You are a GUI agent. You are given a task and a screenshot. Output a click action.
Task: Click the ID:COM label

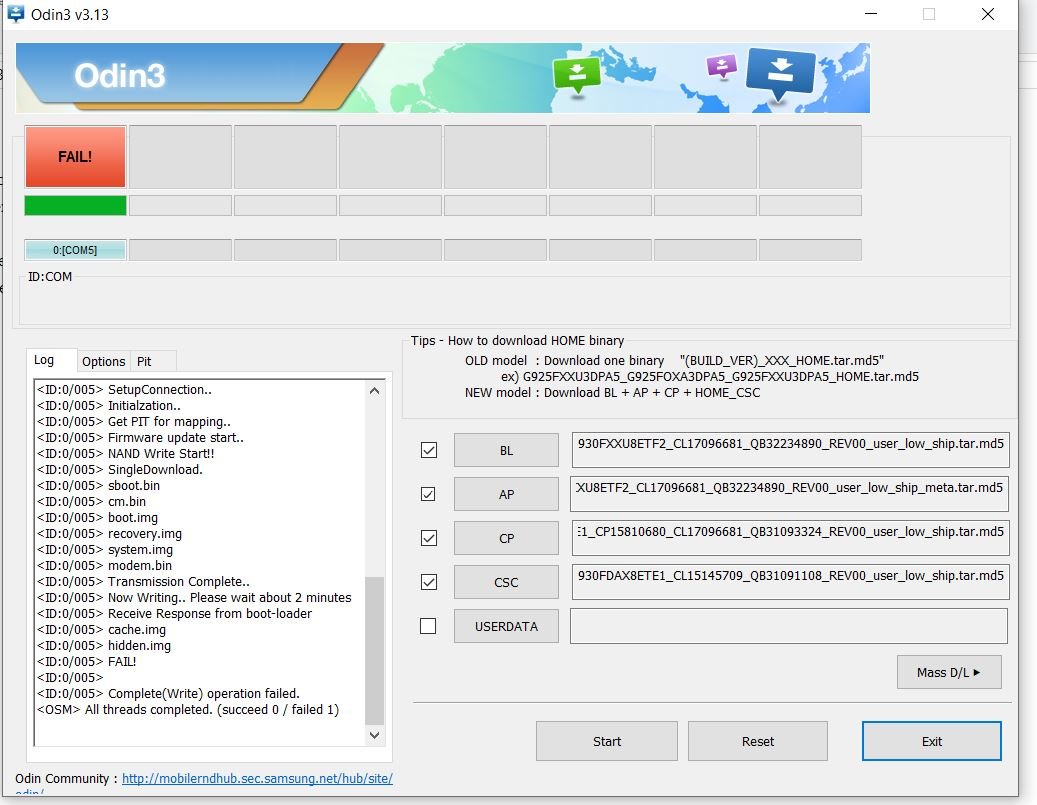(x=50, y=276)
